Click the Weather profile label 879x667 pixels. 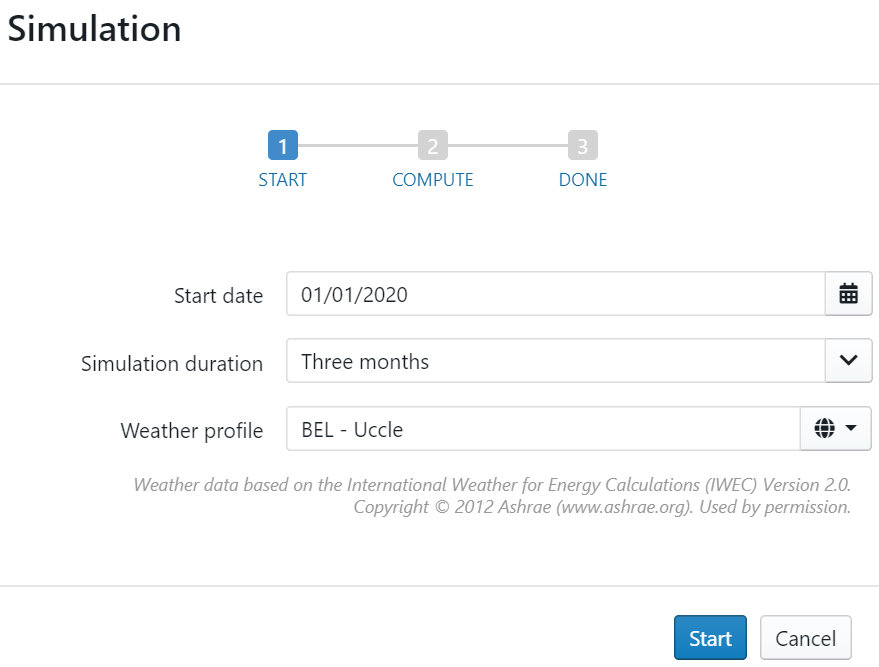[192, 431]
